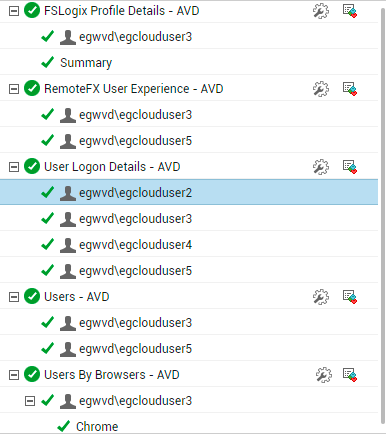Click configure wrench icon for Users - AVD

click(321, 297)
